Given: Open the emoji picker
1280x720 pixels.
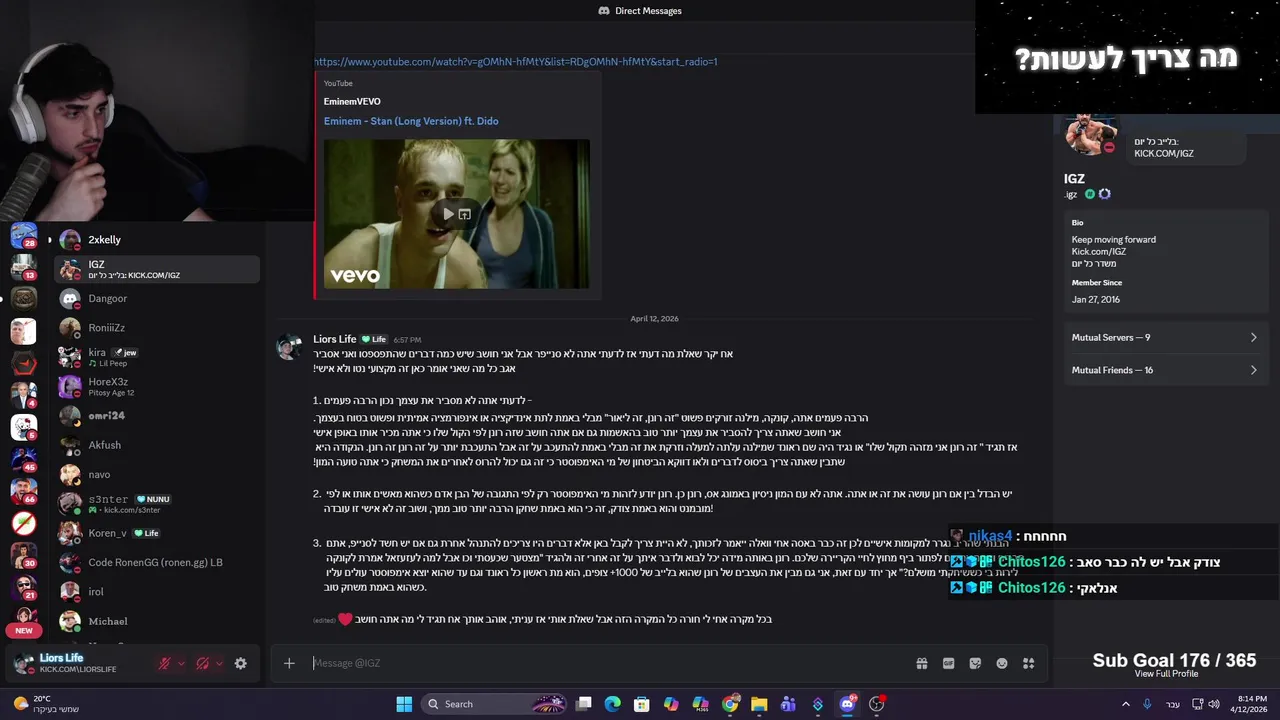Looking at the screenshot, I should [x=1002, y=663].
